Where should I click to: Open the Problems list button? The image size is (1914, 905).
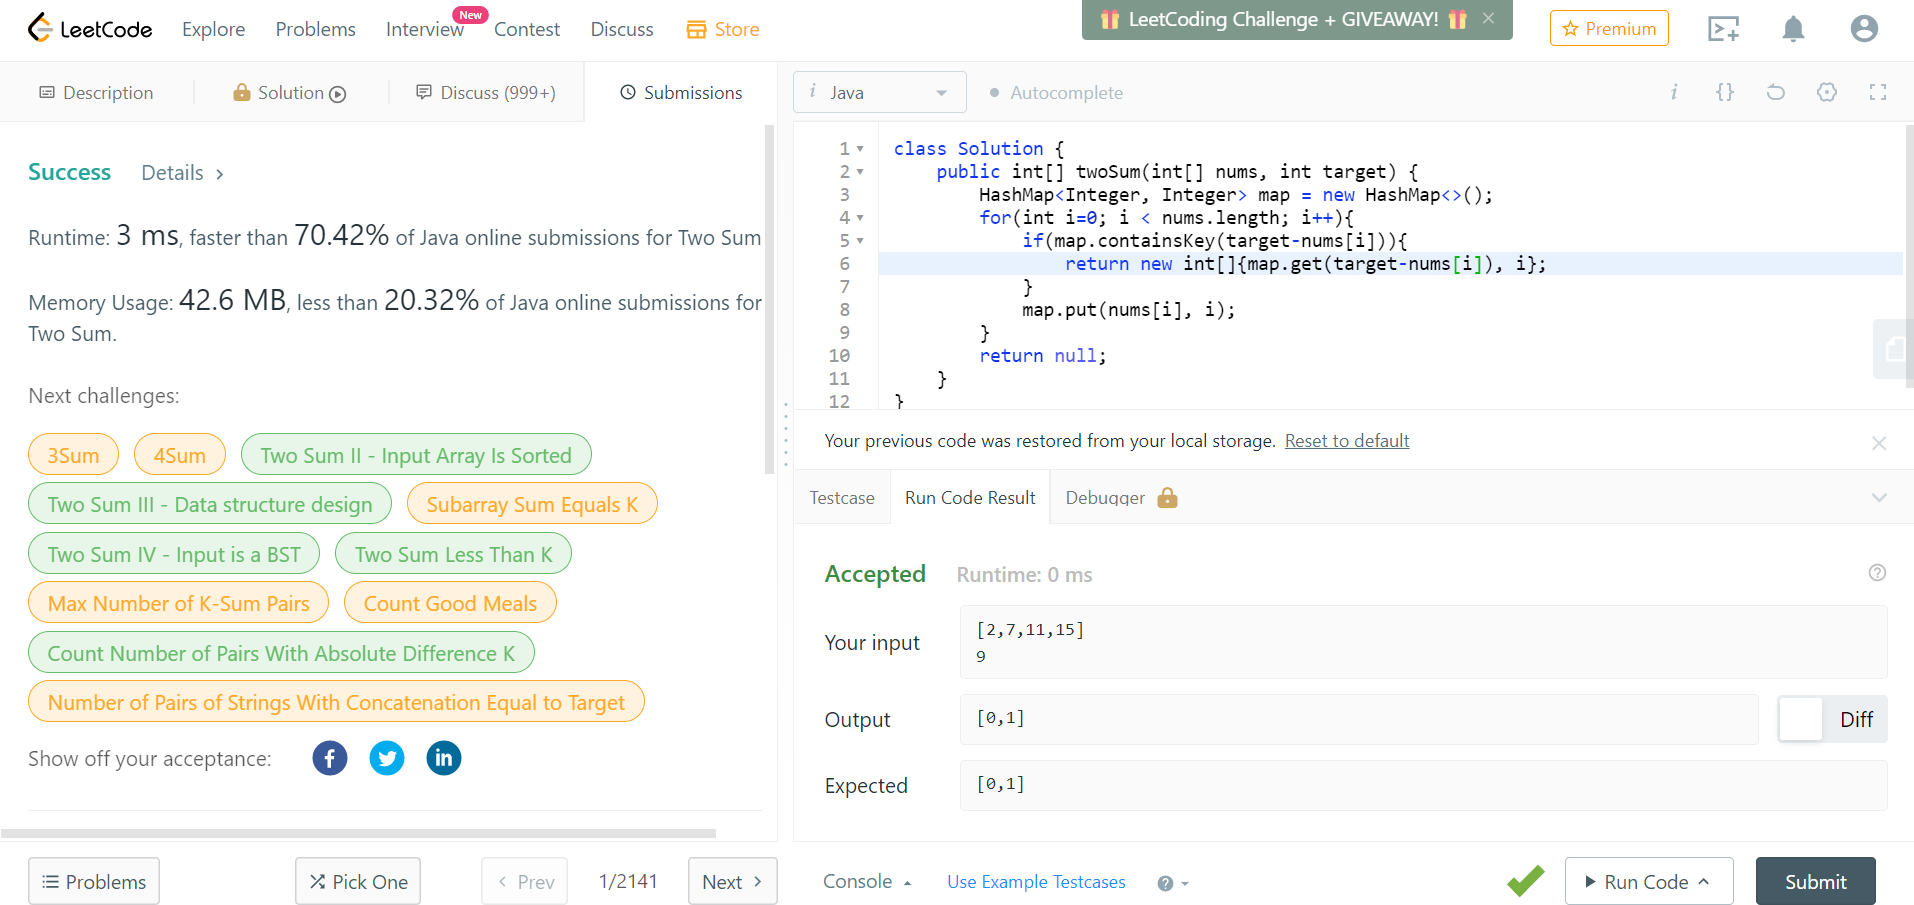click(x=94, y=881)
